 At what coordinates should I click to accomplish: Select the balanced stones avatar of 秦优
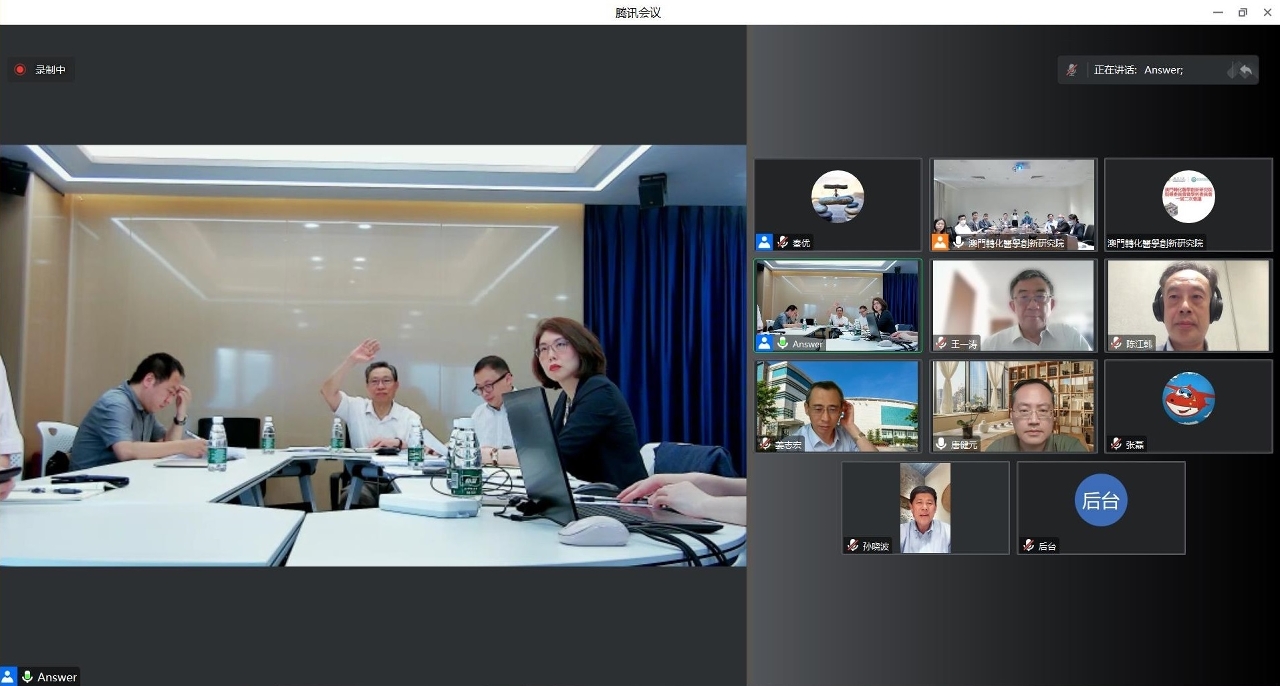[837, 196]
